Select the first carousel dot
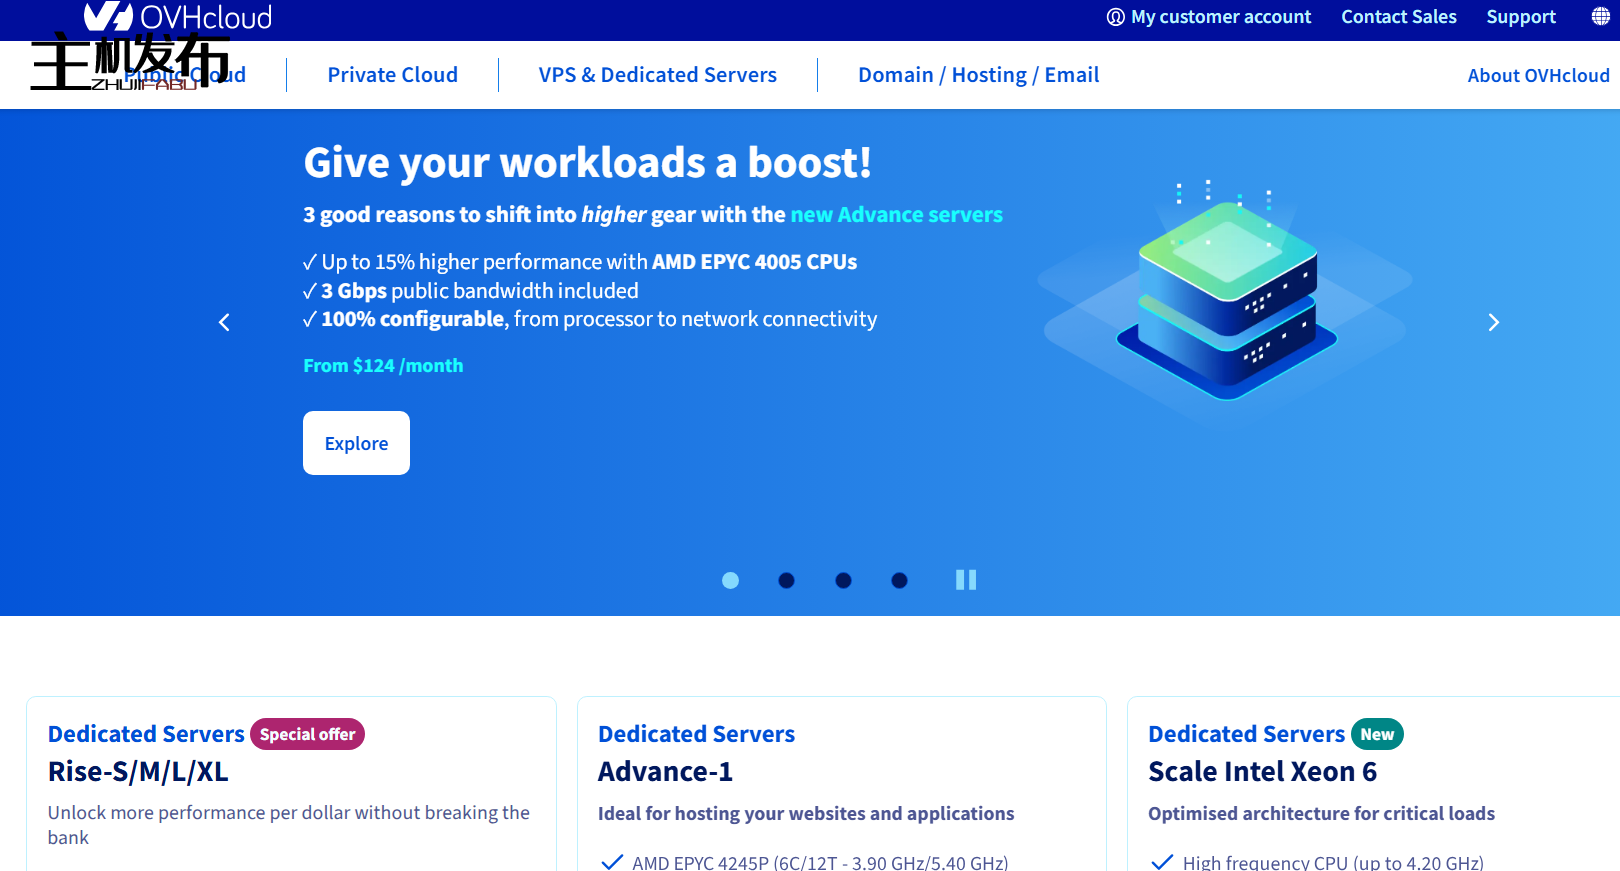Screen dimensions: 1620x871 pyautogui.click(x=730, y=580)
